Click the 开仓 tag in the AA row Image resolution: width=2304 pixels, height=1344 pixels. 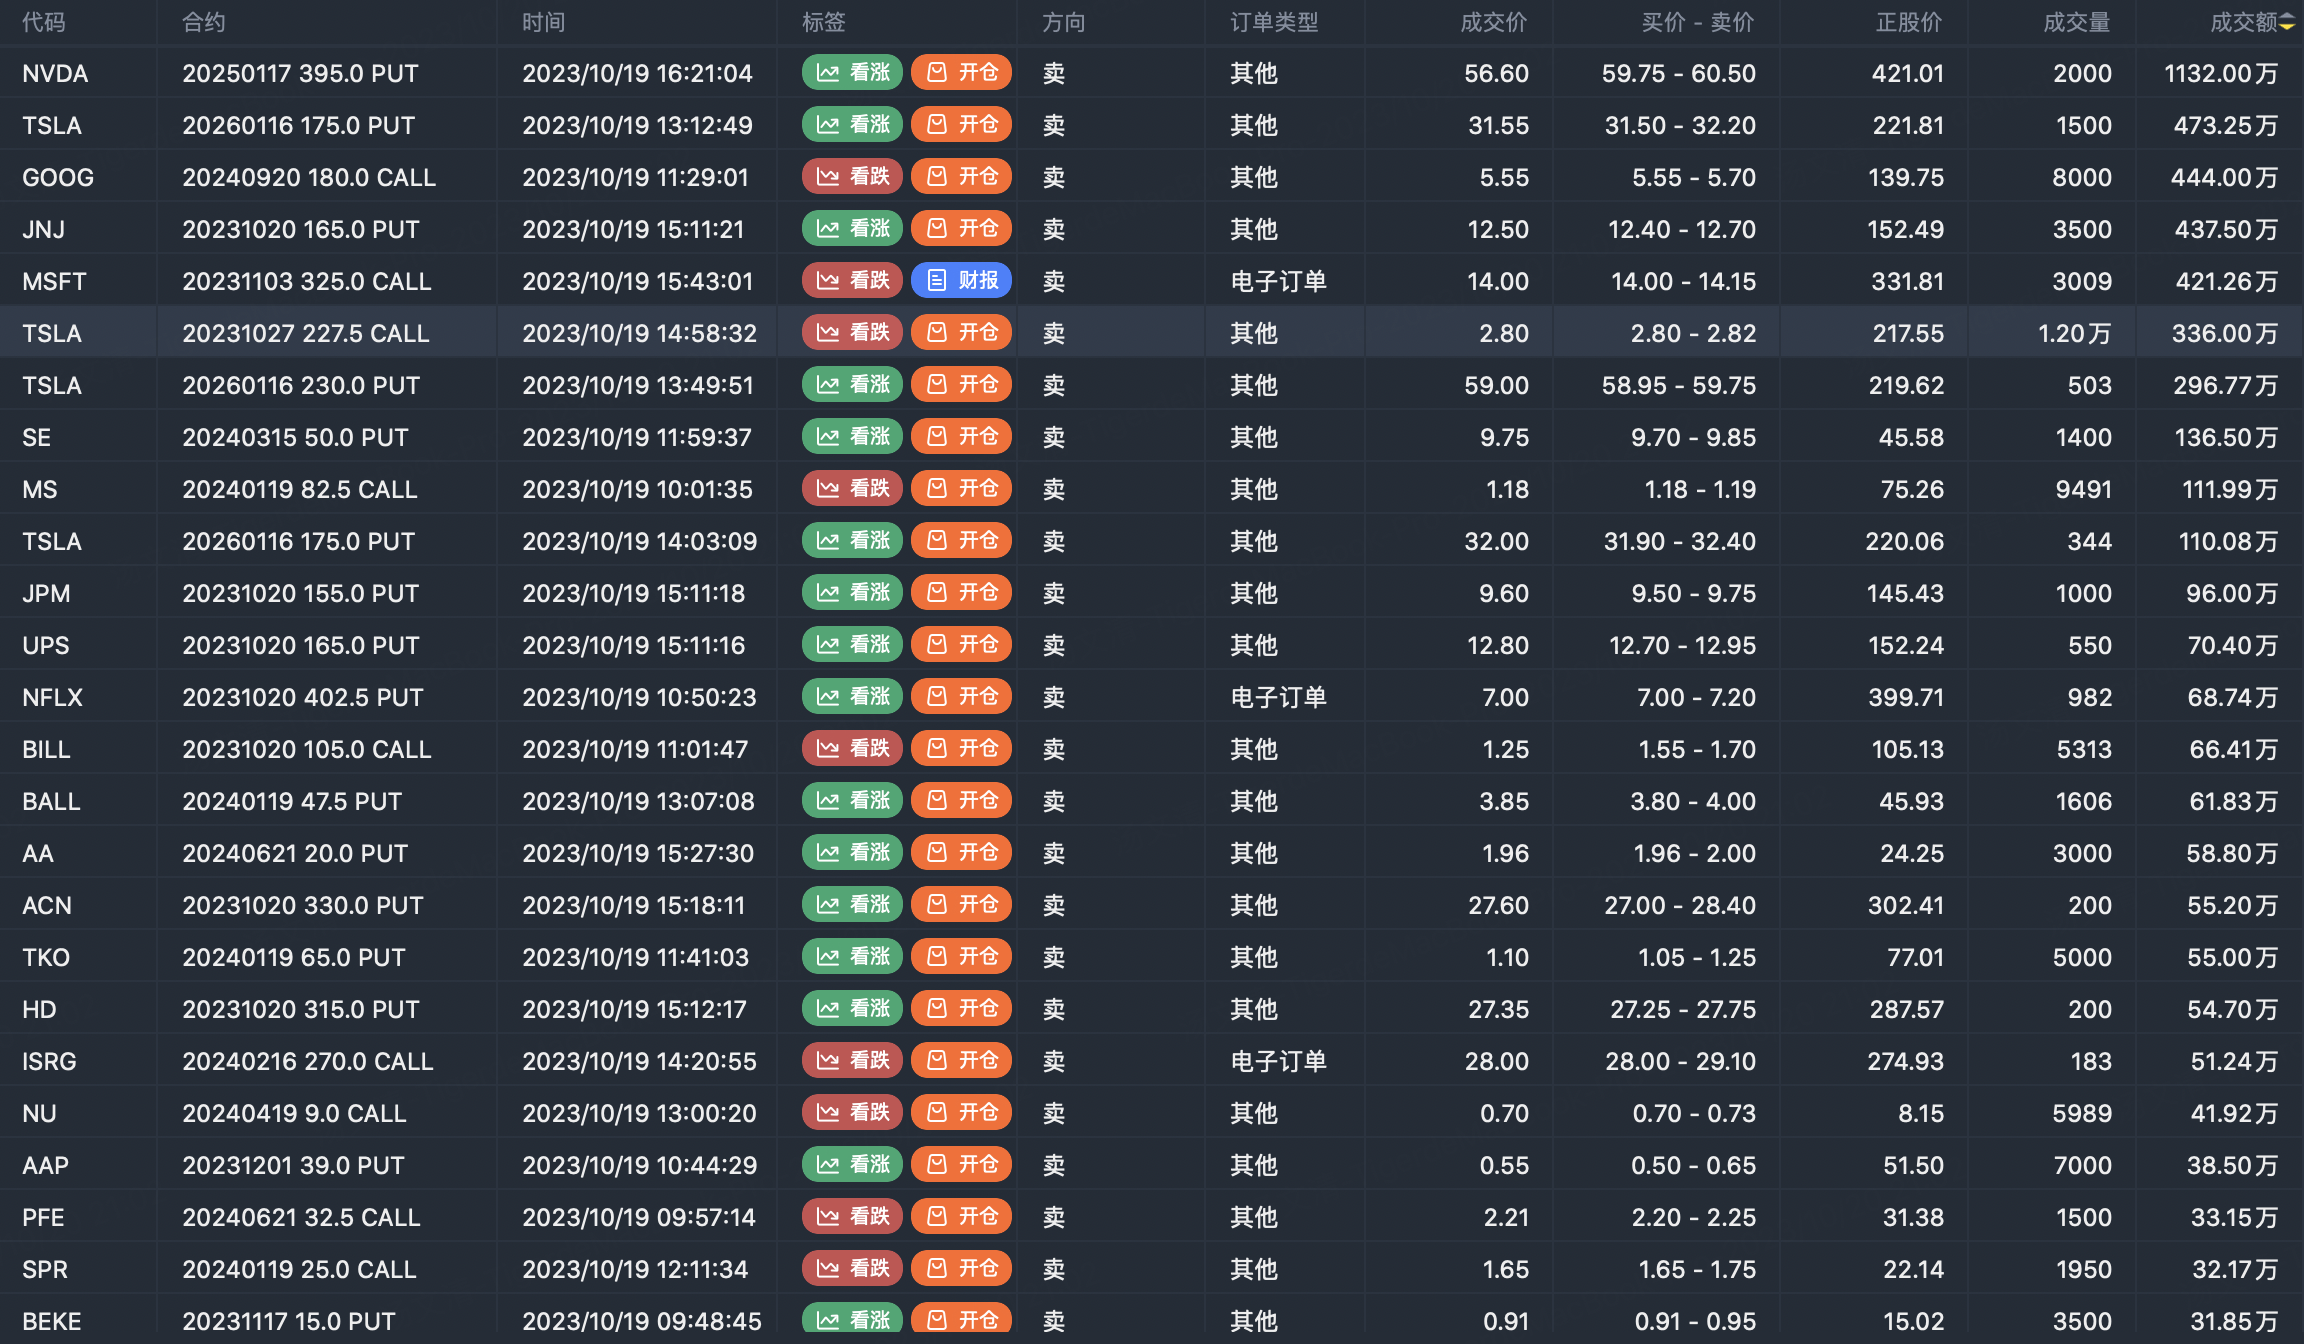click(962, 852)
